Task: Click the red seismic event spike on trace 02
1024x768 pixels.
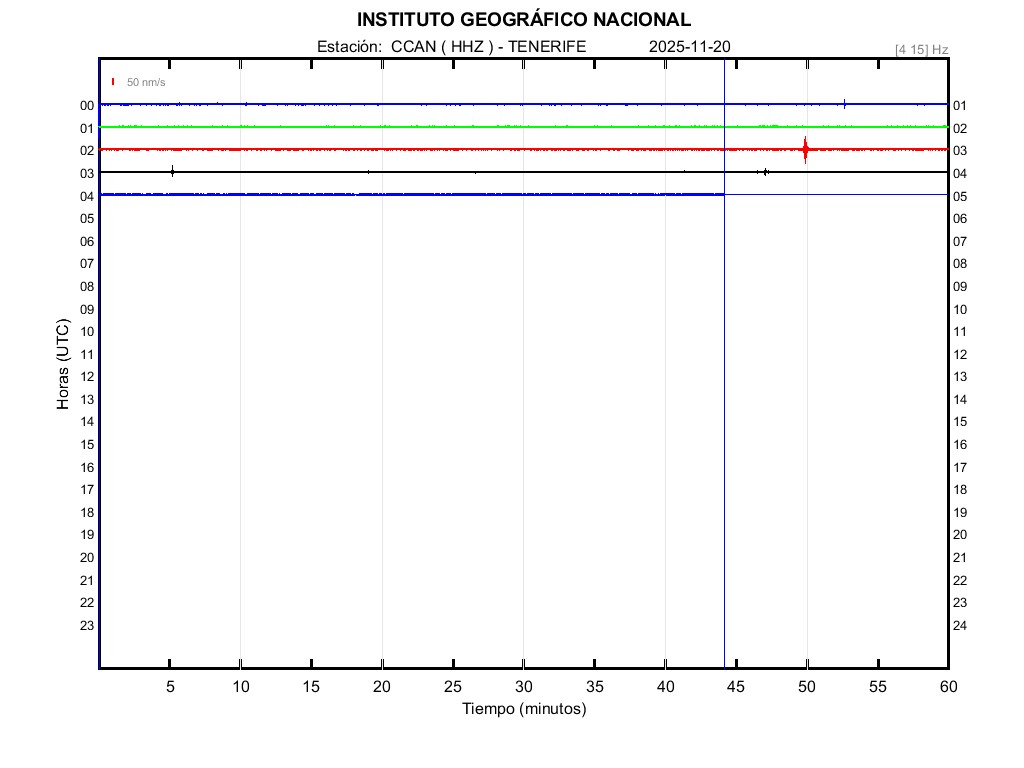Action: coord(805,150)
